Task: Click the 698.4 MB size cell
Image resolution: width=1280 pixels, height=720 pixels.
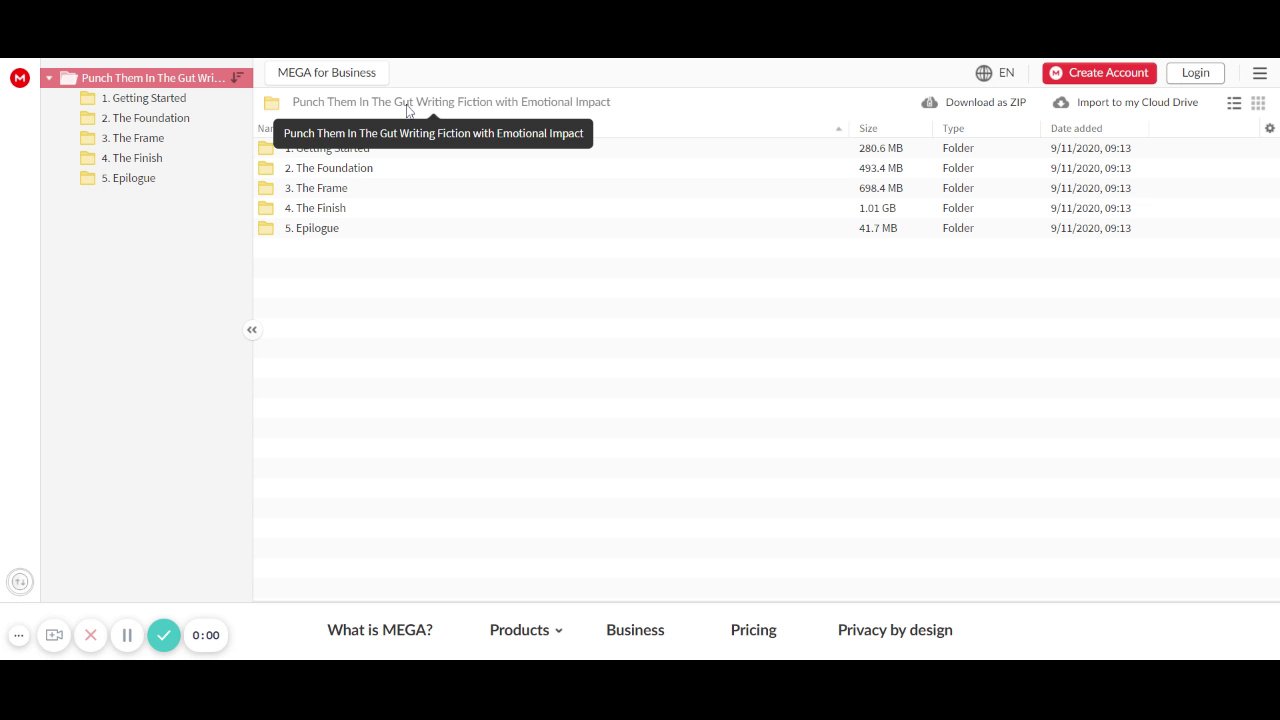Action: point(881,188)
